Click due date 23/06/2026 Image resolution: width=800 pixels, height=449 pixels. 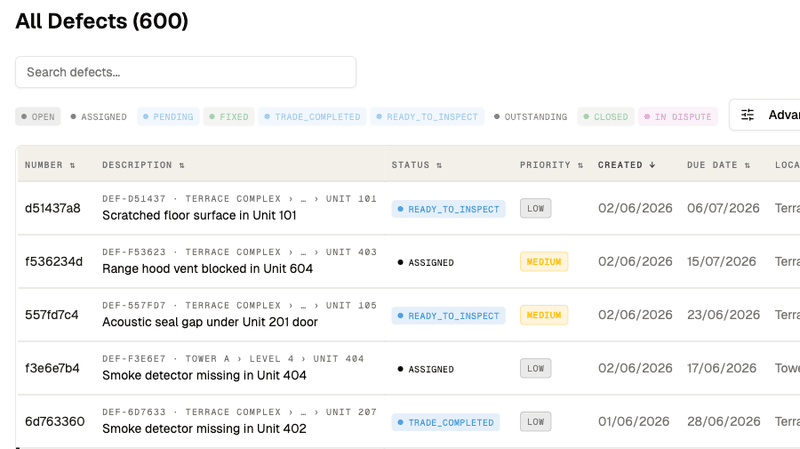[723, 315]
